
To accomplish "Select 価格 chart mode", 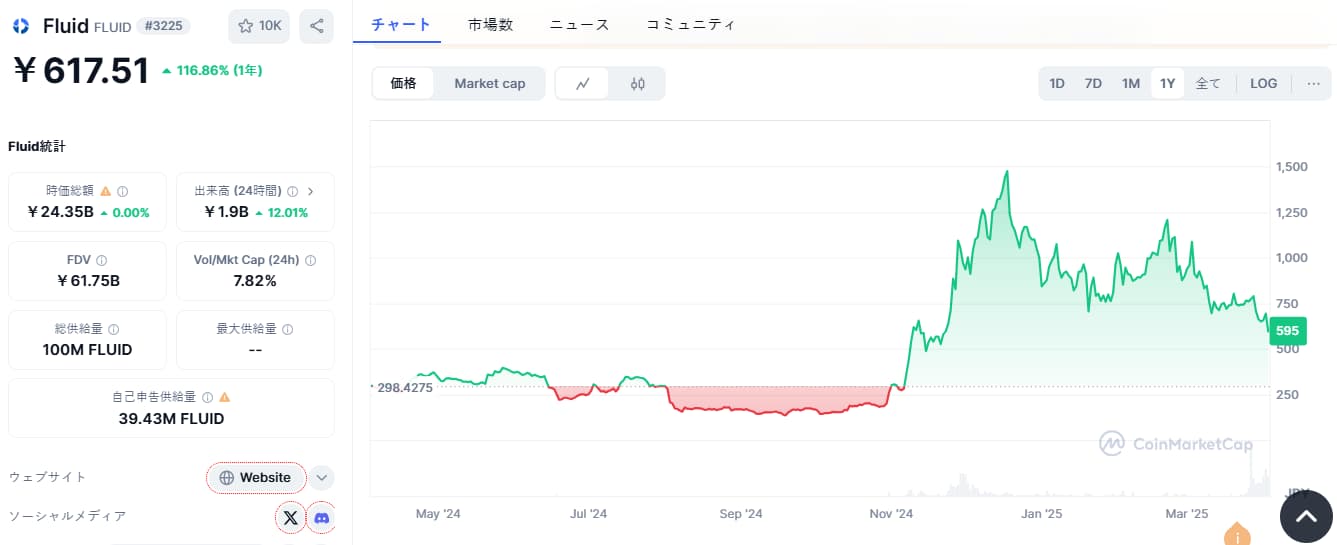I will 404,84.
